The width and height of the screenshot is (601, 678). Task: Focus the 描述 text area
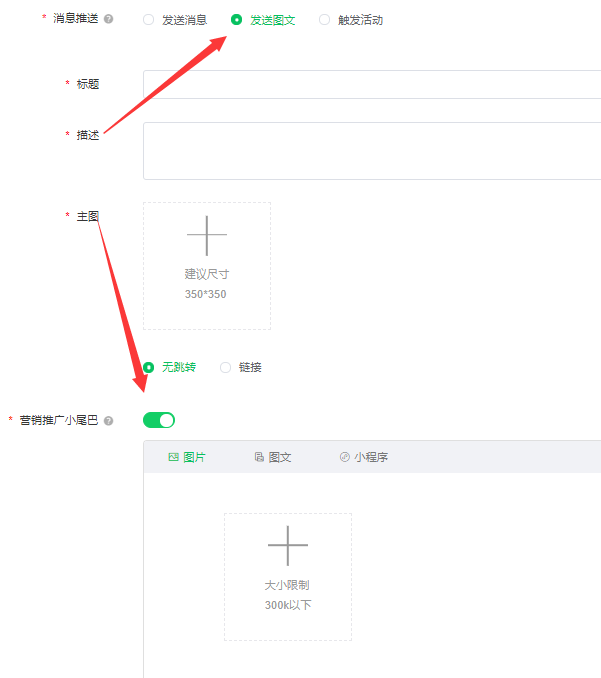point(372,151)
